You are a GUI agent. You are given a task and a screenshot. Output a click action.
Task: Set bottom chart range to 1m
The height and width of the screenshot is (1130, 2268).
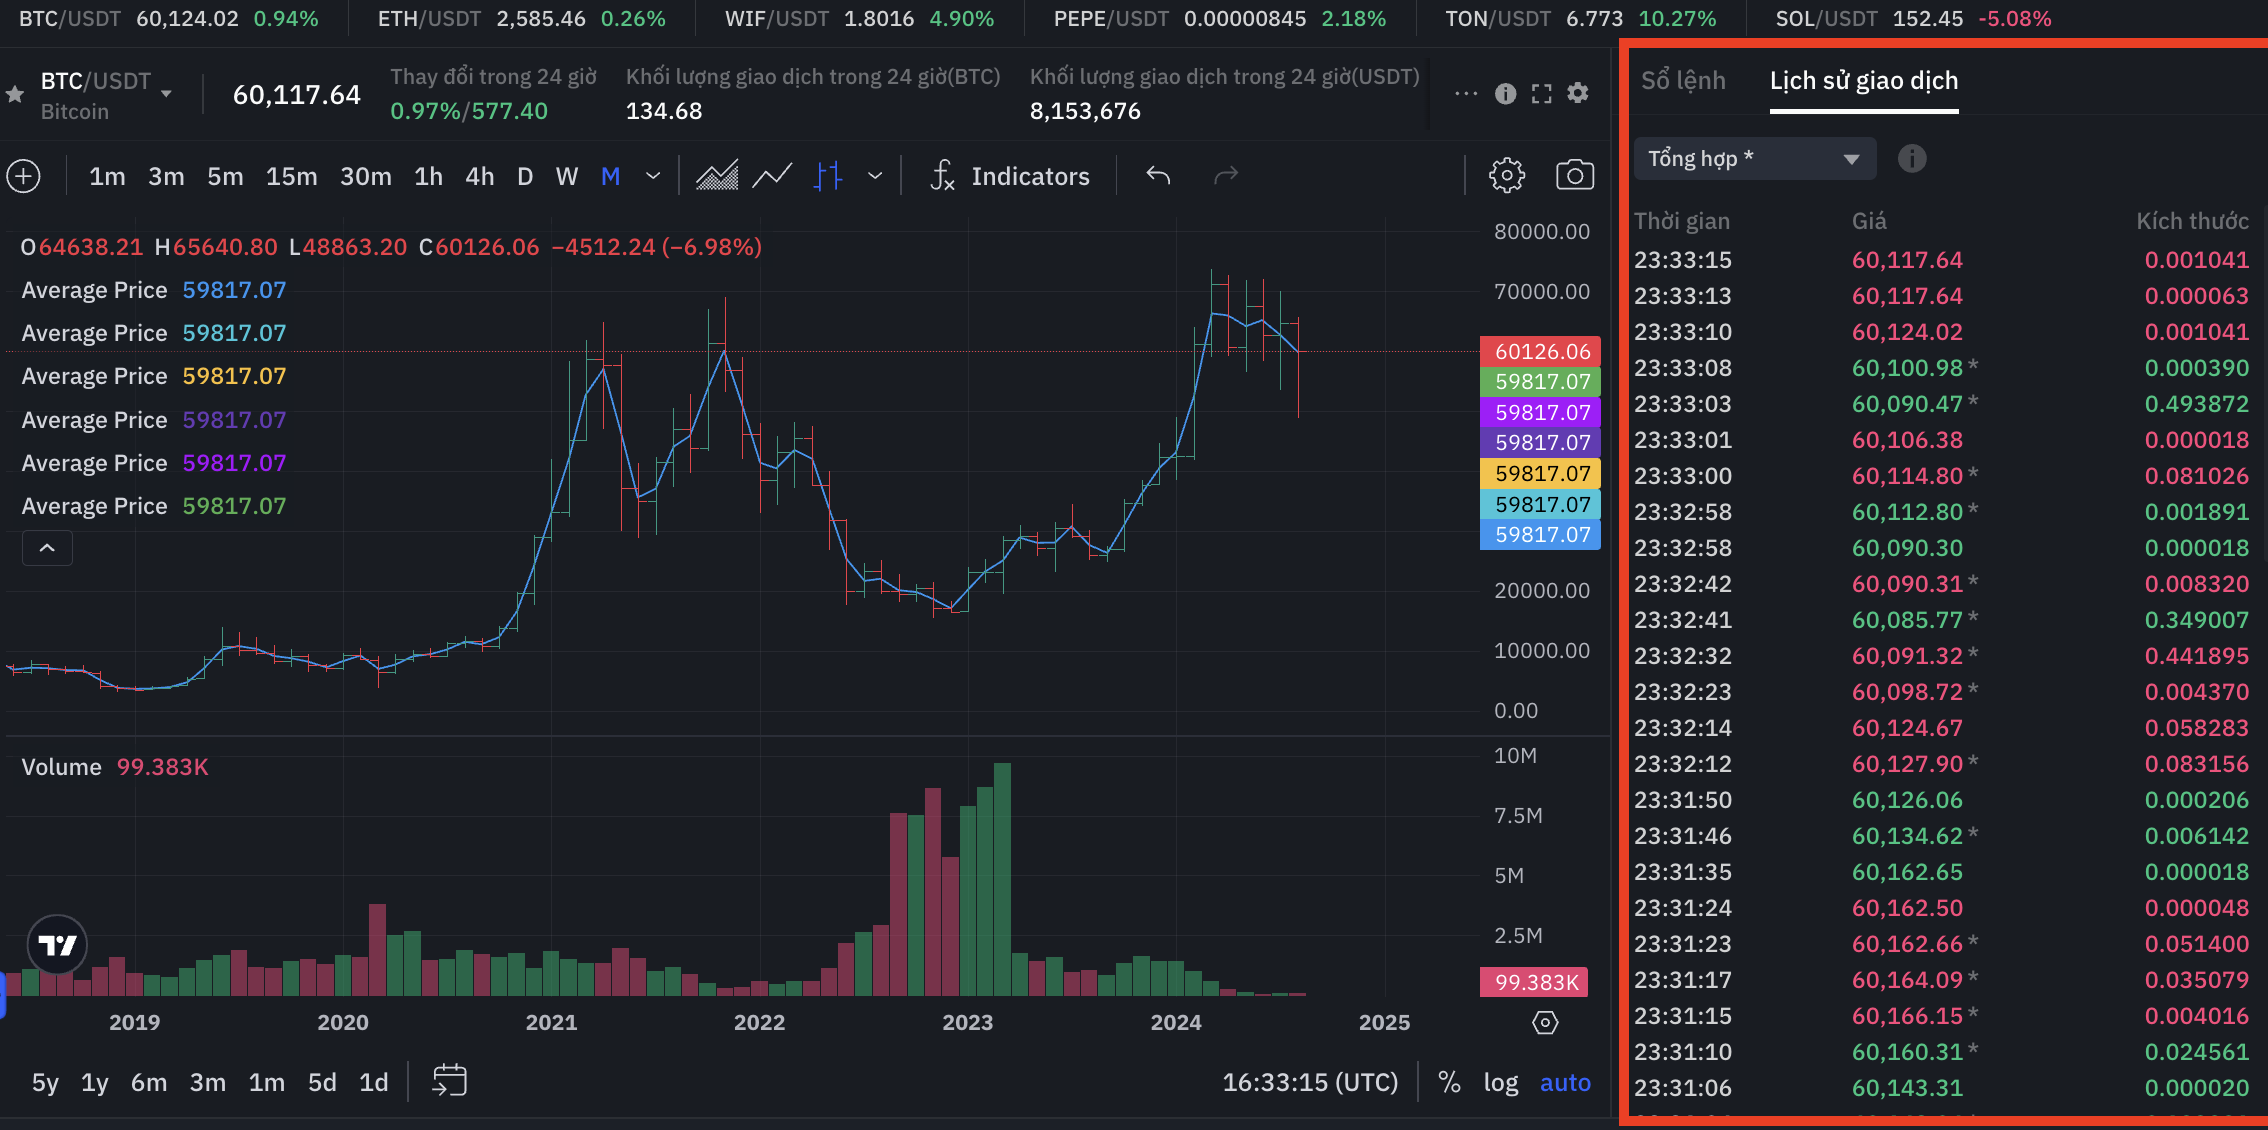tap(267, 1083)
